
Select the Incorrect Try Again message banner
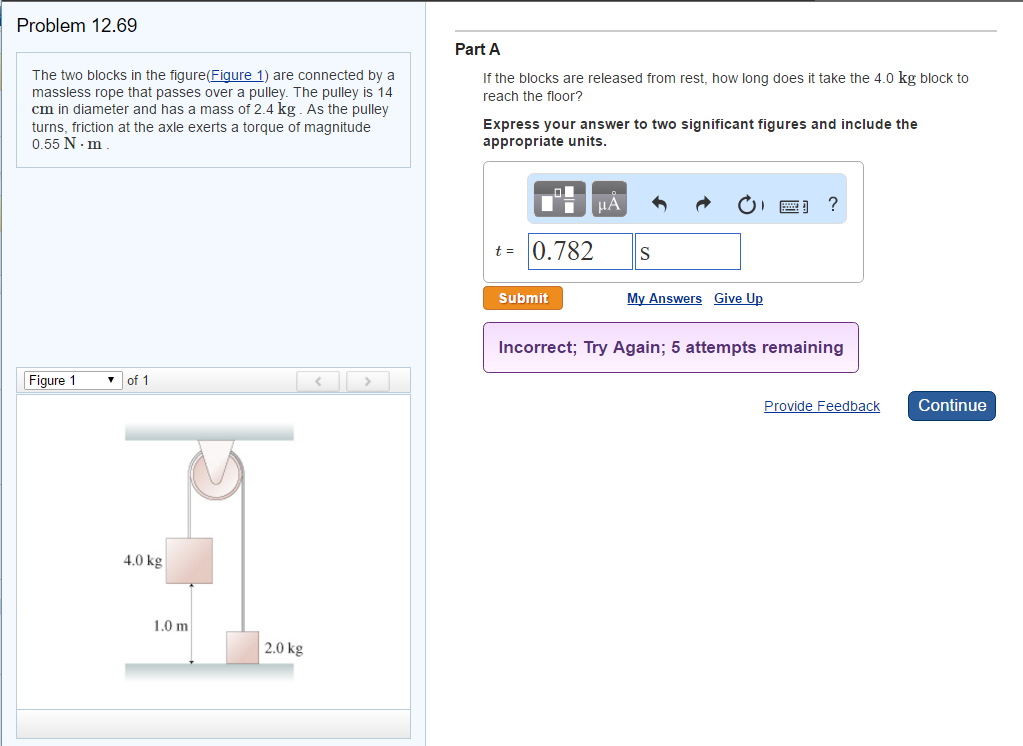(670, 347)
